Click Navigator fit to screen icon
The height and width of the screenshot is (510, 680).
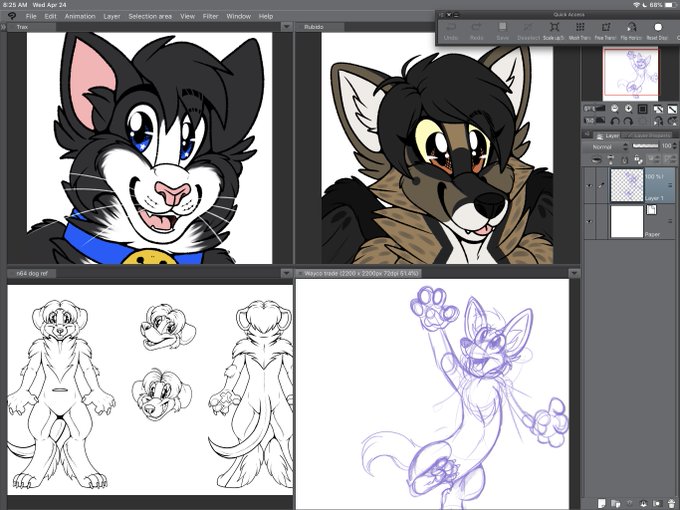point(643,109)
